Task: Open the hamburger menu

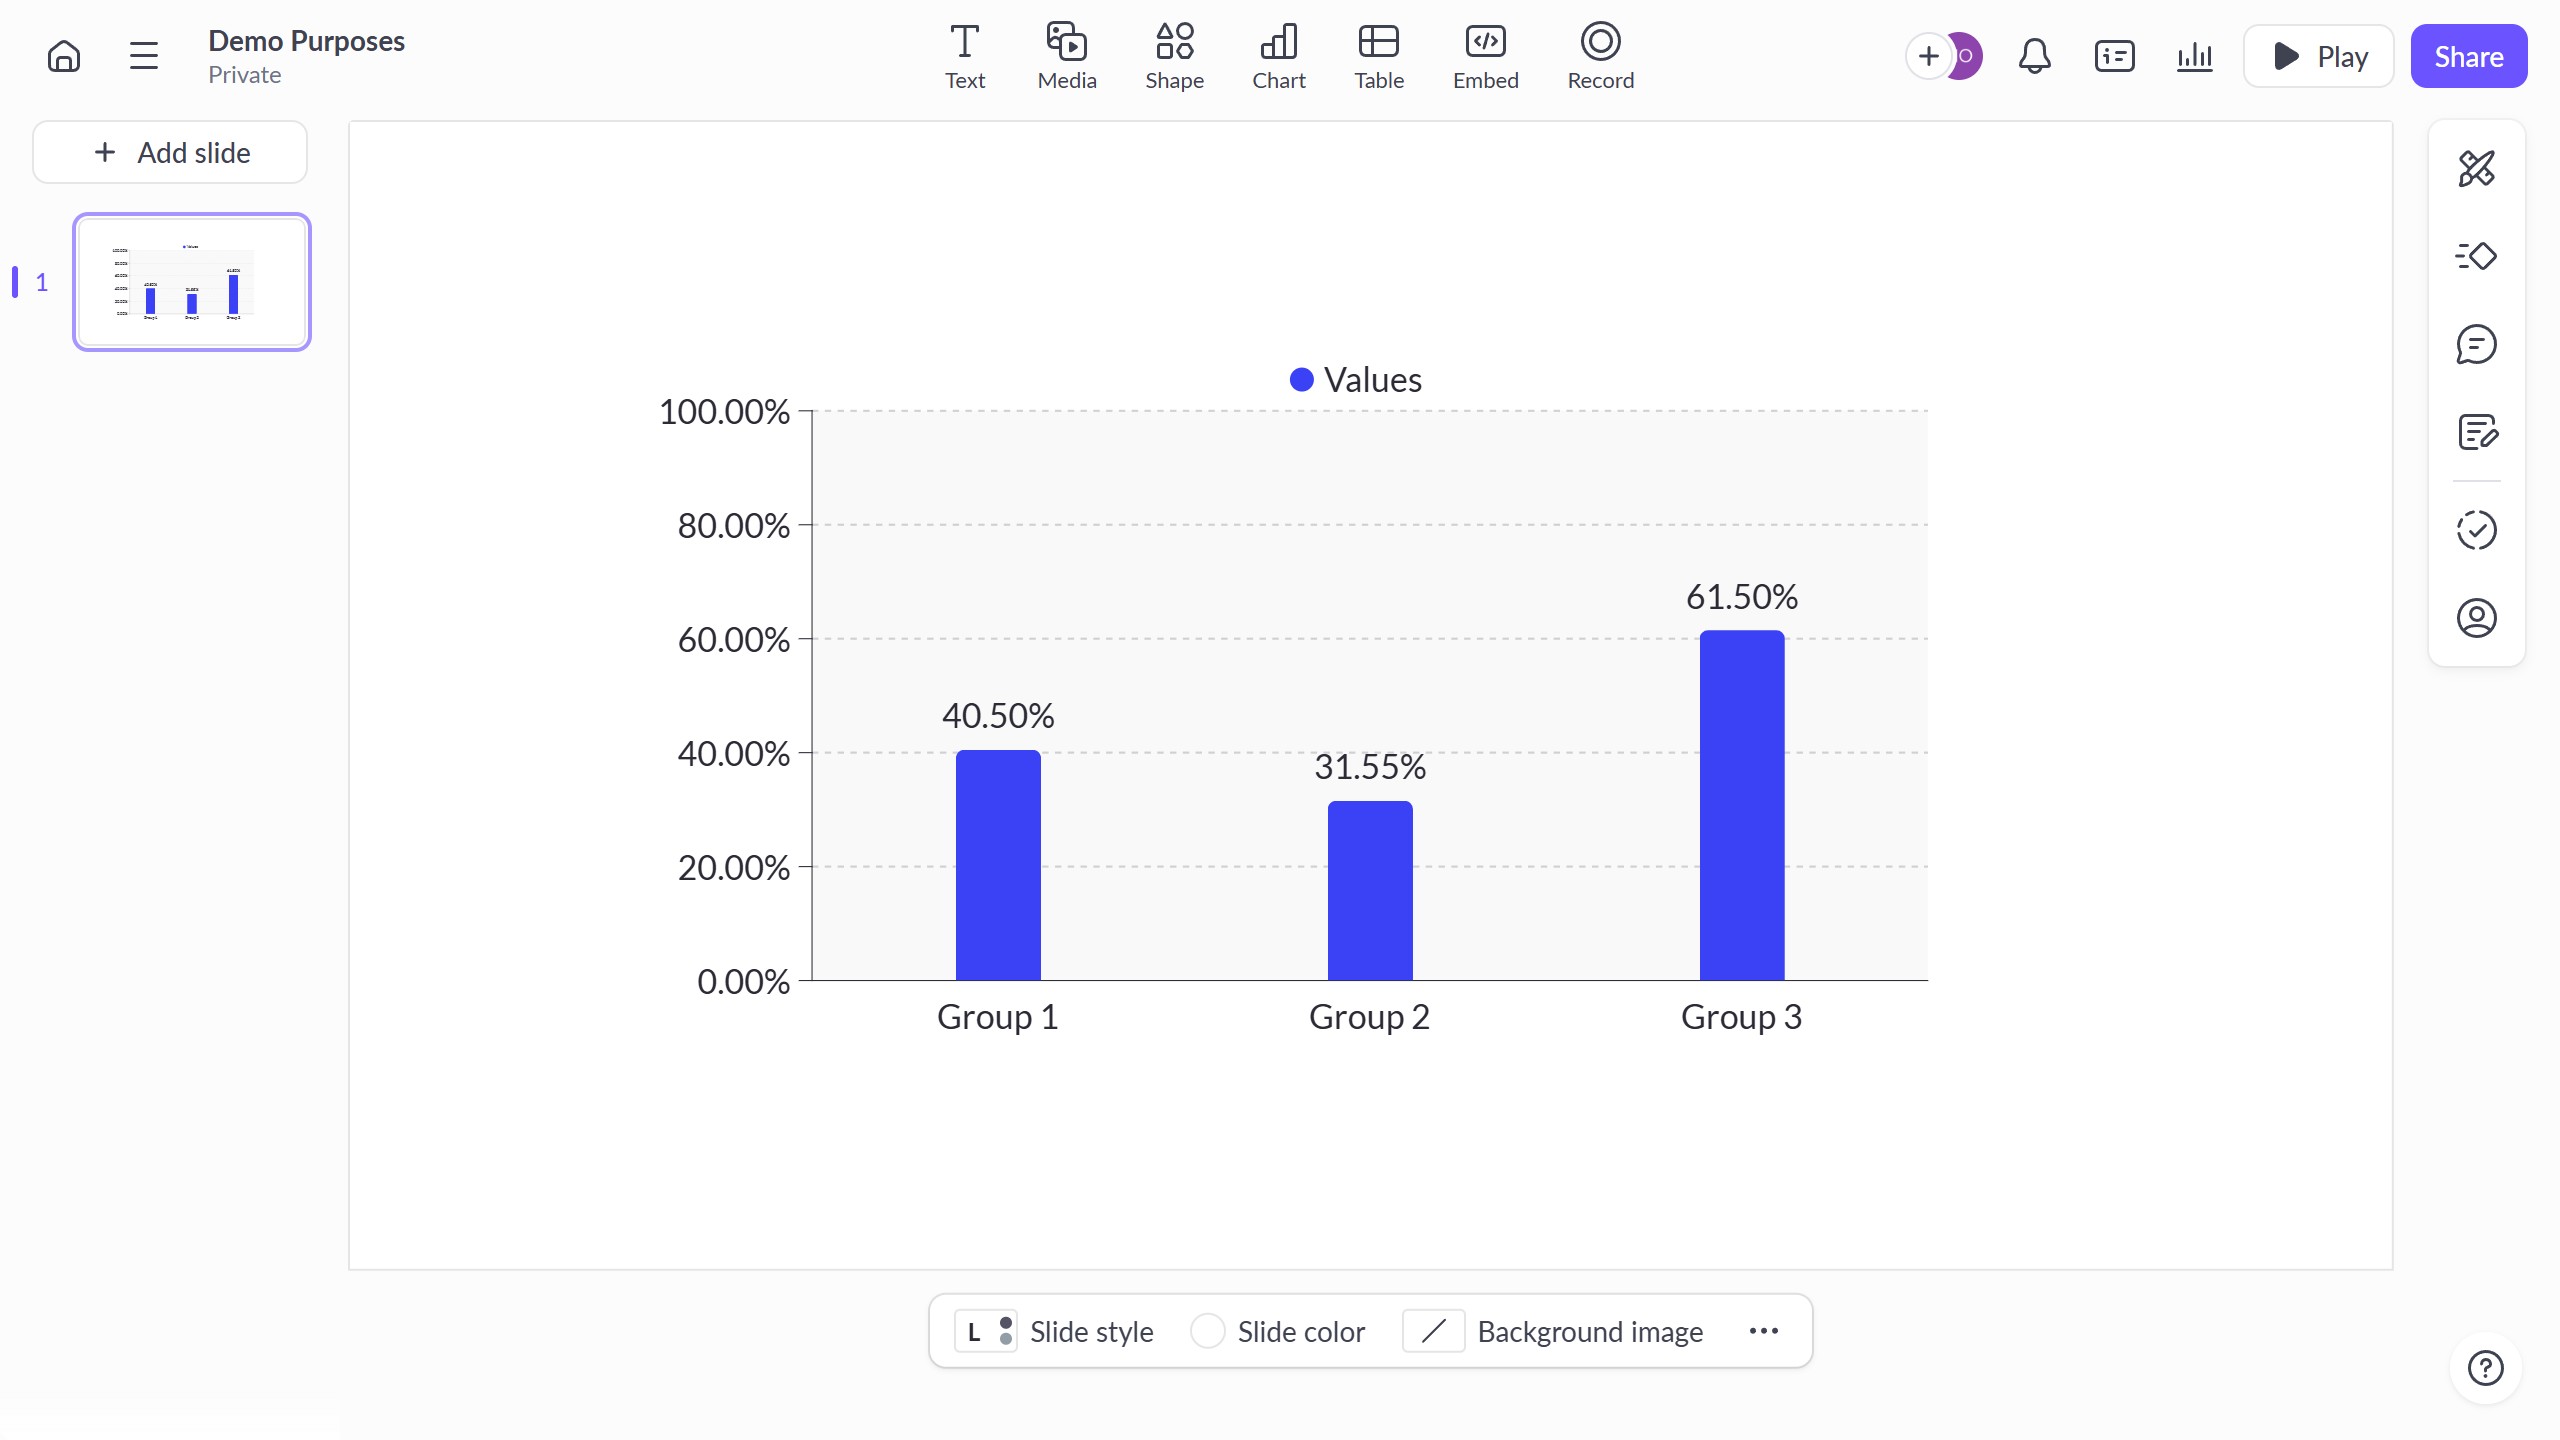Action: (144, 56)
